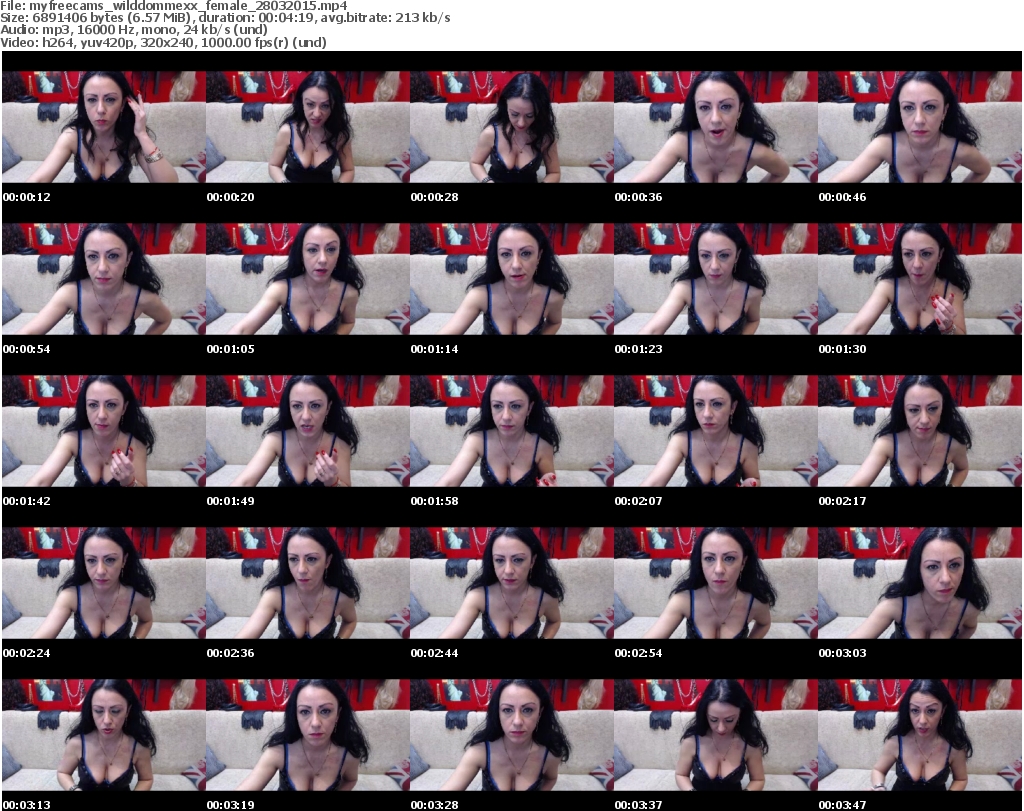Image resolution: width=1024 pixels, height=811 pixels.
Task: View the thumbnail frame at 00:03:47
Action: point(920,735)
